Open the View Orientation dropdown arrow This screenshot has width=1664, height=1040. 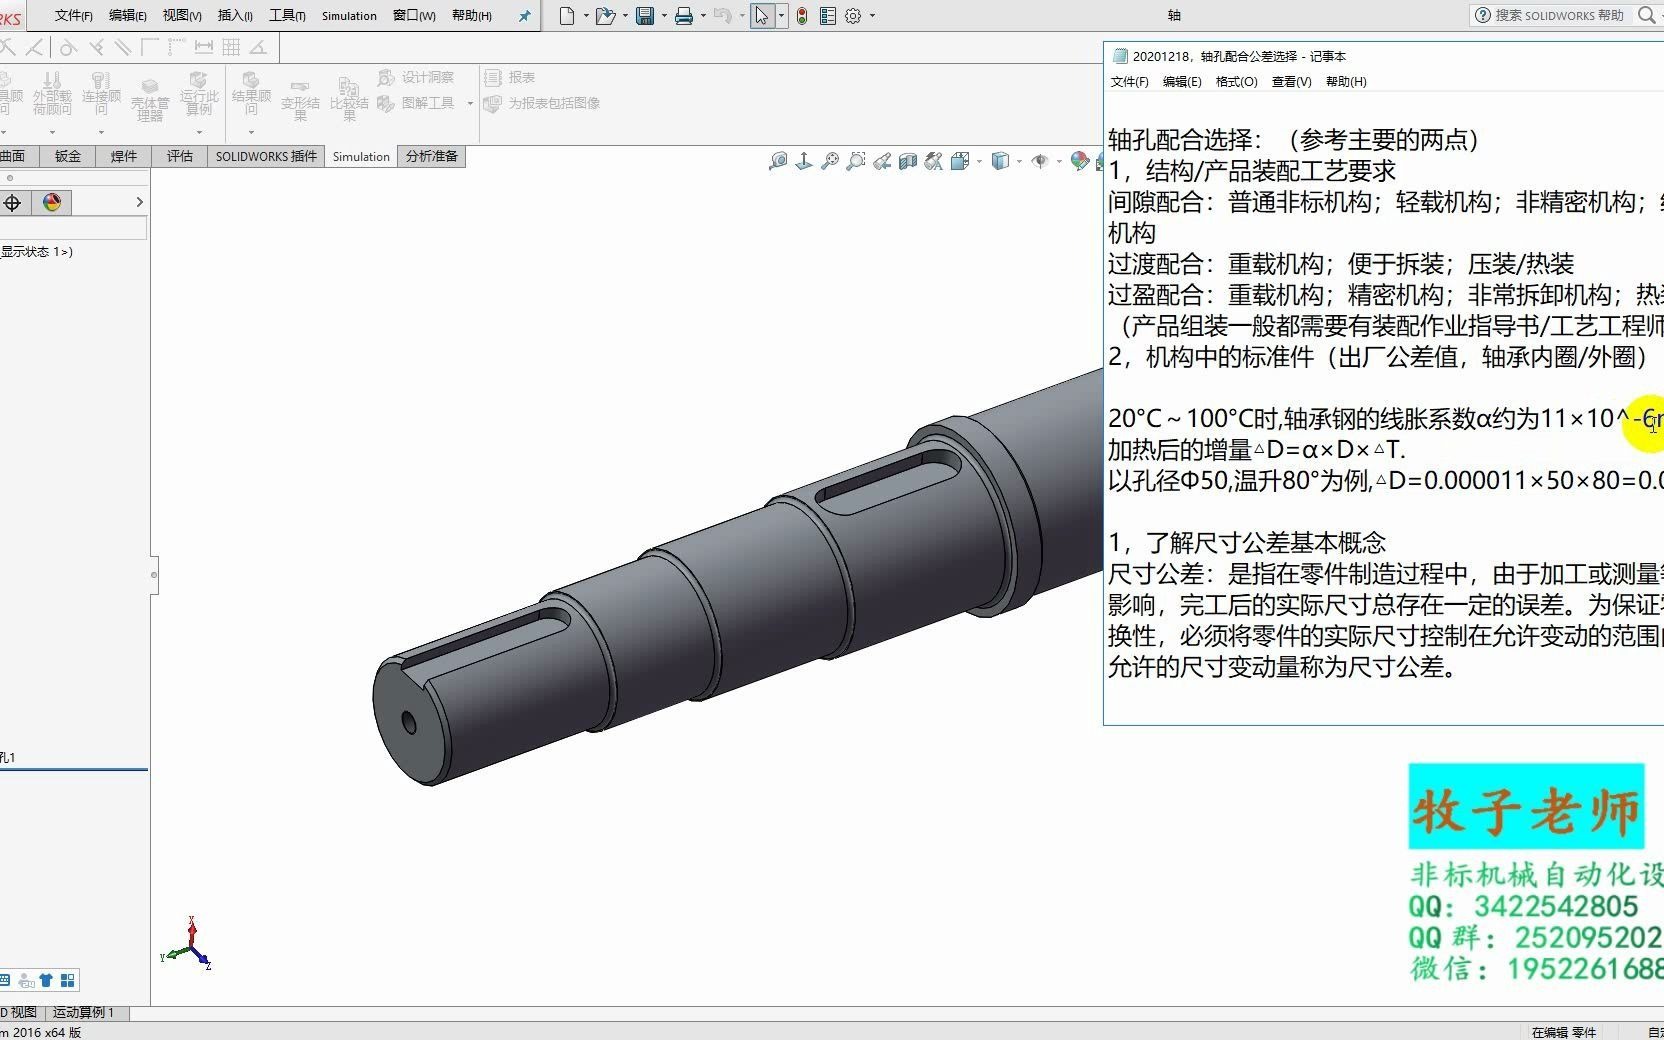[978, 161]
